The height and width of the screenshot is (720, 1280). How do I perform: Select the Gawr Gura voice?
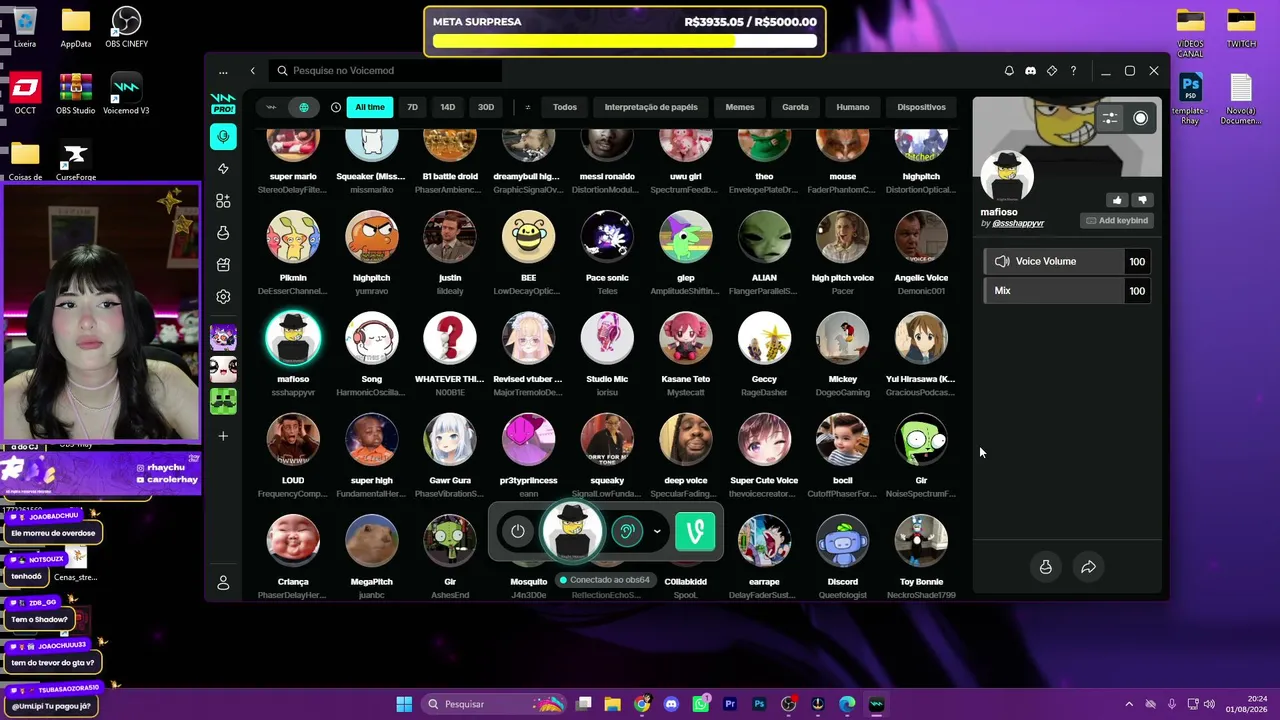tap(450, 440)
